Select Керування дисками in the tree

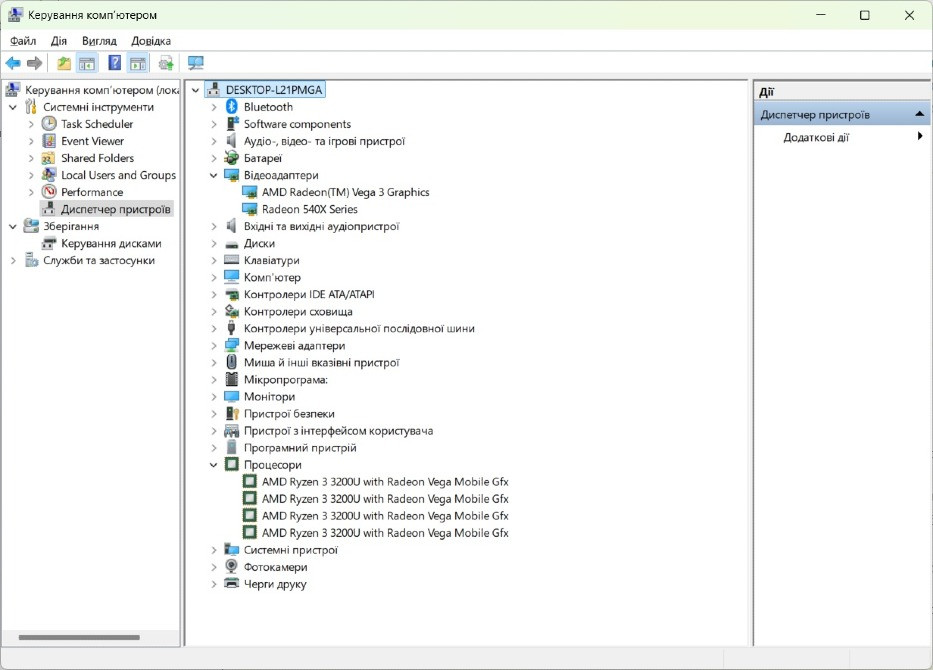pos(110,243)
